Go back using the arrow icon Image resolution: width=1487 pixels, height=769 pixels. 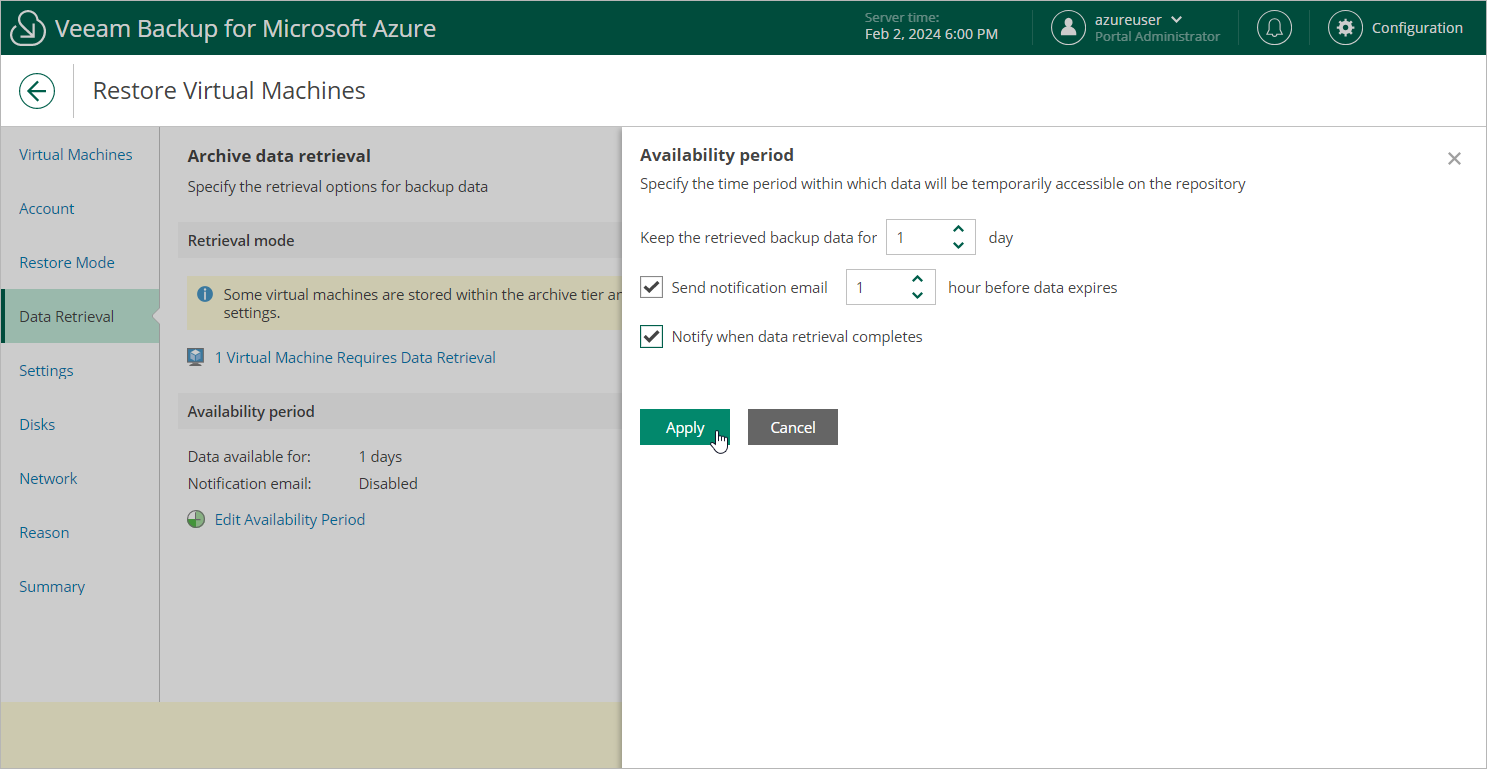click(37, 91)
